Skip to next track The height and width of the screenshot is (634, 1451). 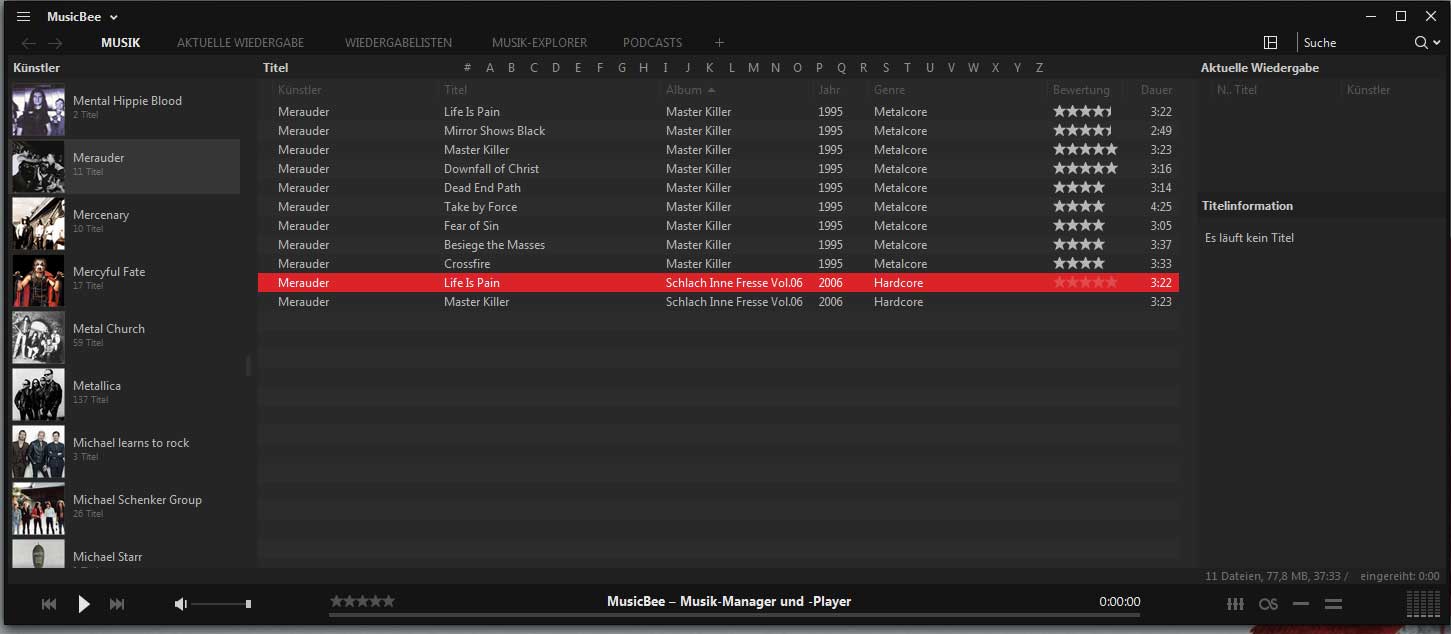click(x=117, y=604)
